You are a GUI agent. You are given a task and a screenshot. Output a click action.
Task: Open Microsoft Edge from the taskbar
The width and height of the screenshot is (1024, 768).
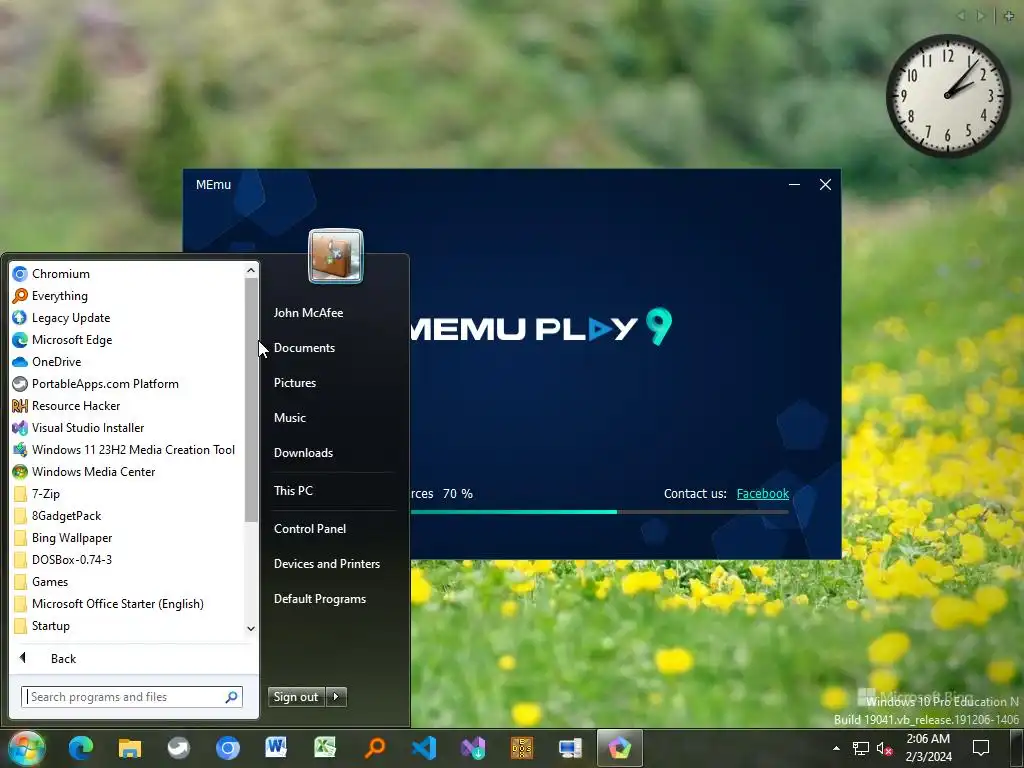tap(81, 748)
